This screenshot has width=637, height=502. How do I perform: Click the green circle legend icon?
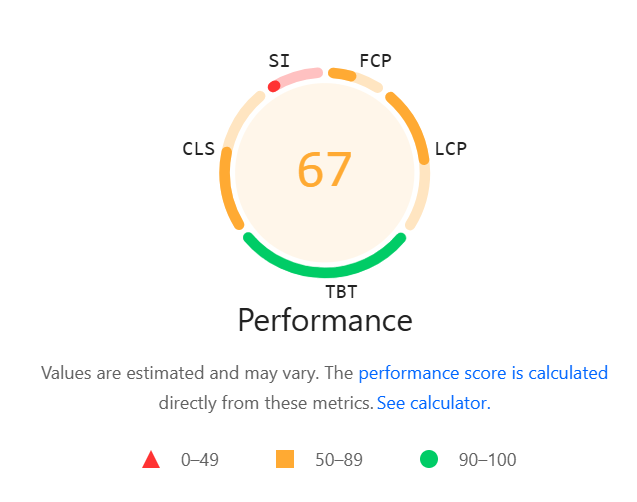pyautogui.click(x=429, y=459)
